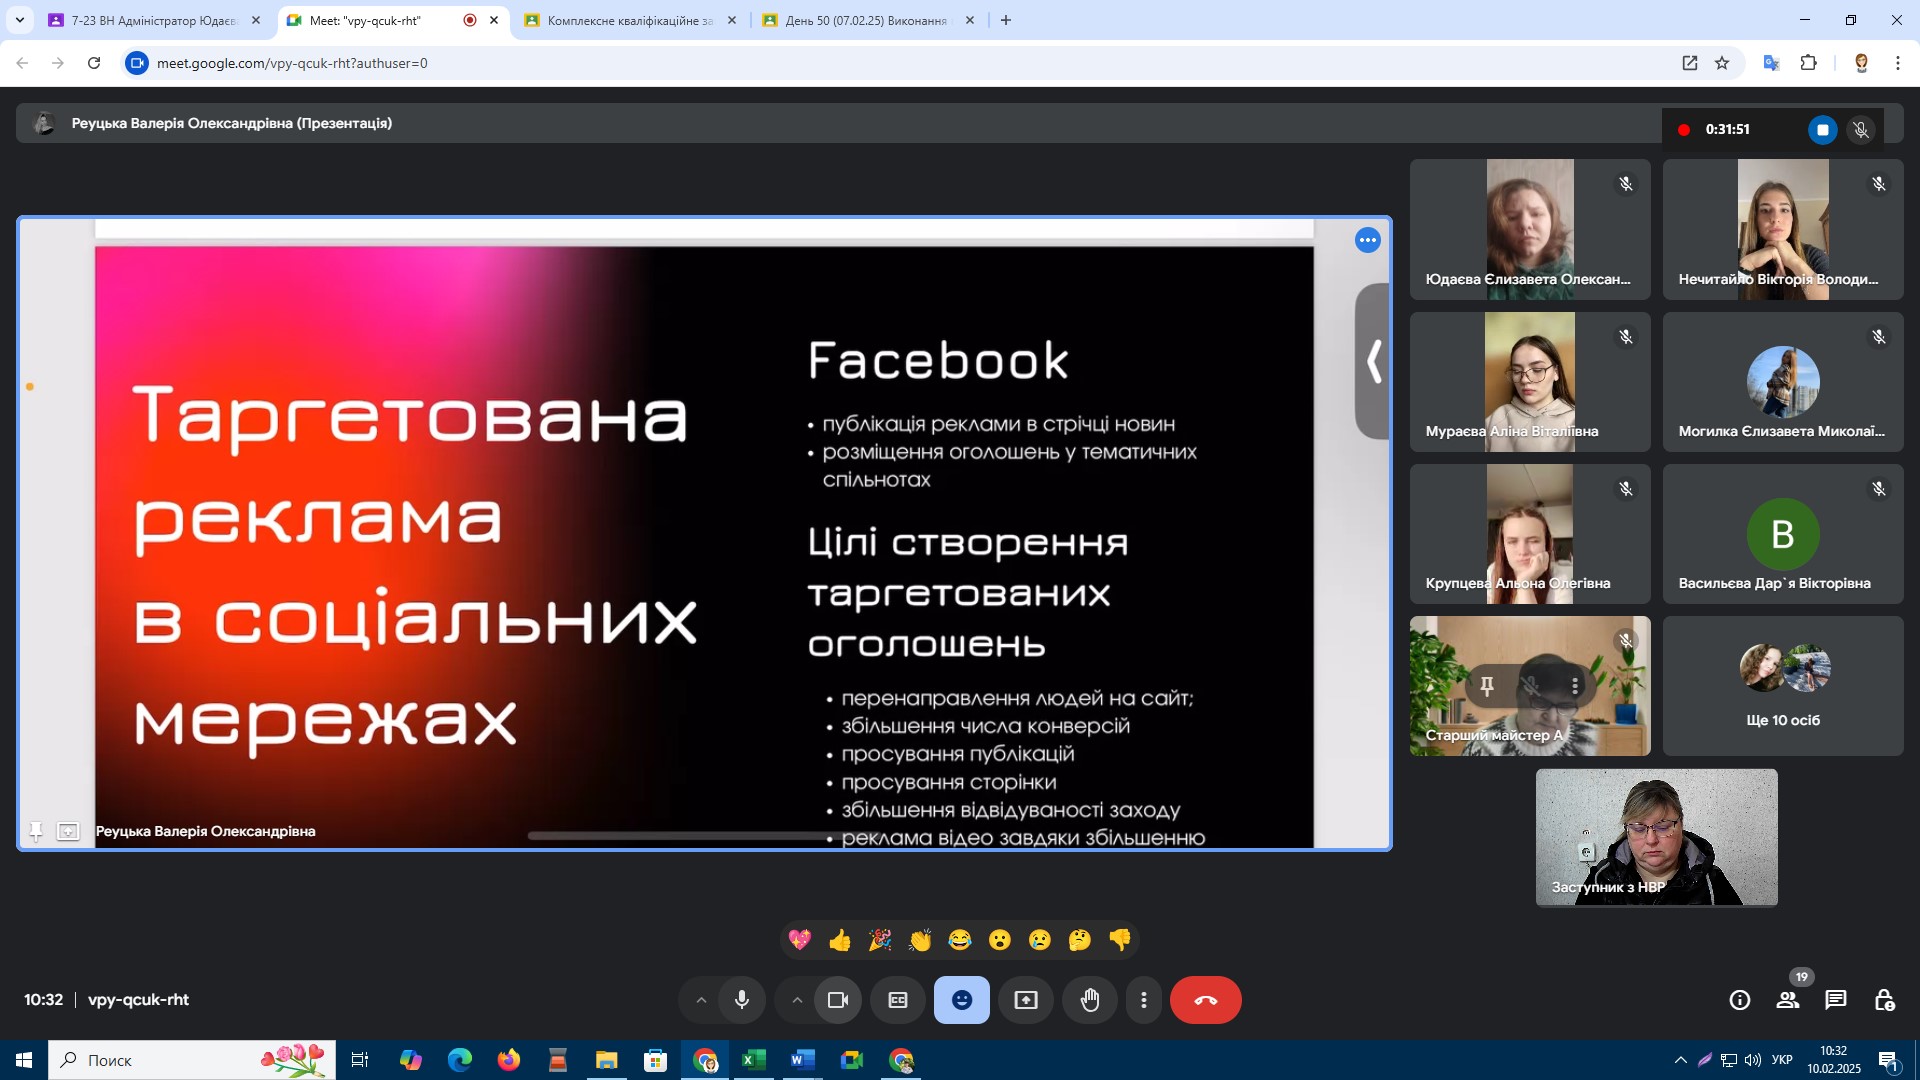Switch to День 50 (07.02.25) tab
Screen dimensions: 1920x1080
click(868, 20)
